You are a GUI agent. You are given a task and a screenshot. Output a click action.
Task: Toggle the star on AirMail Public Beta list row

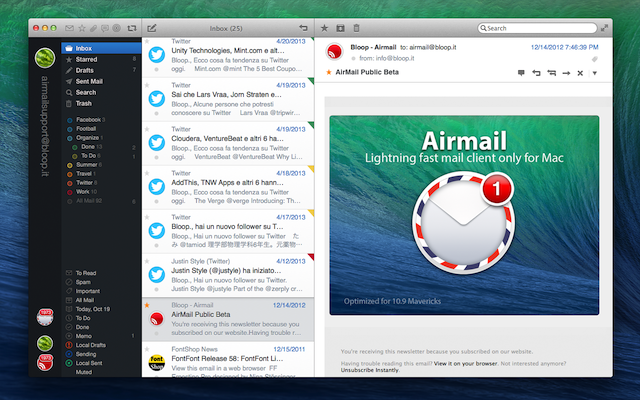click(147, 305)
